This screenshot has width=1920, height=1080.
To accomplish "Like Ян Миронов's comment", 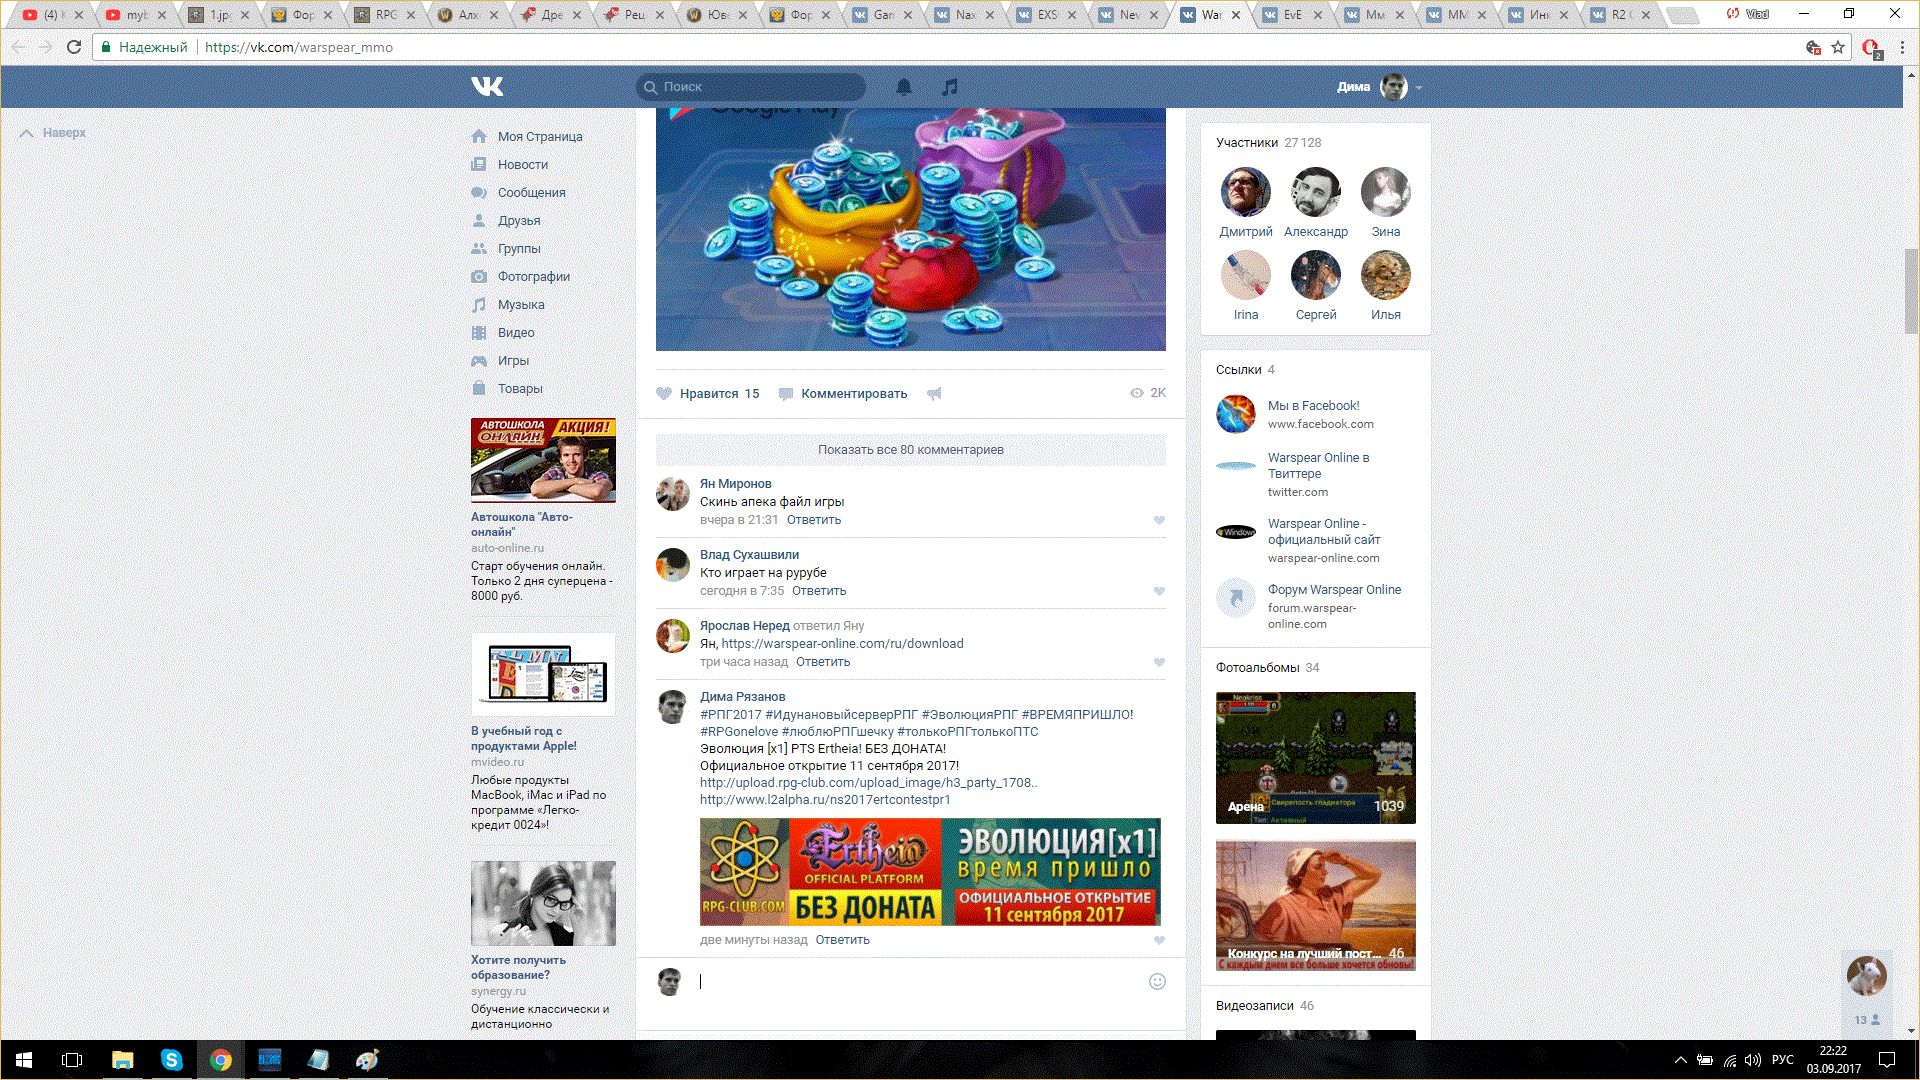I will (x=1159, y=520).
